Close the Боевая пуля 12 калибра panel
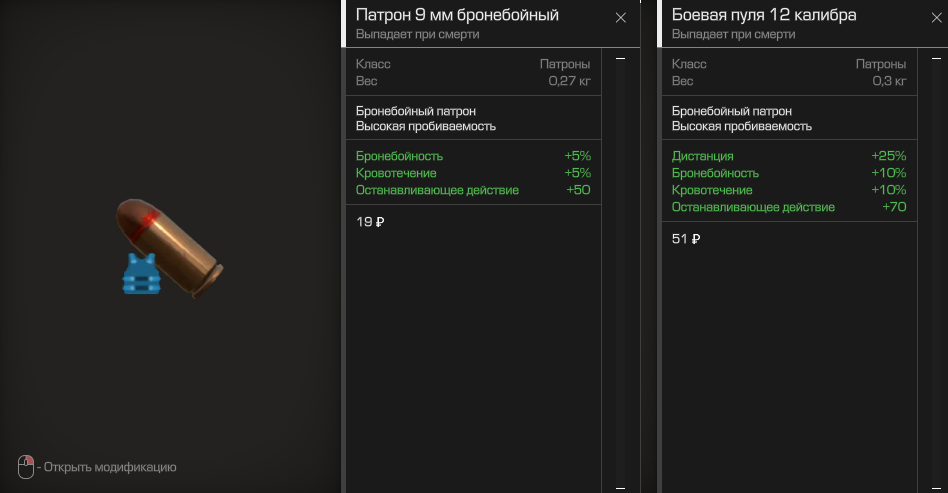948x493 pixels. (936, 18)
